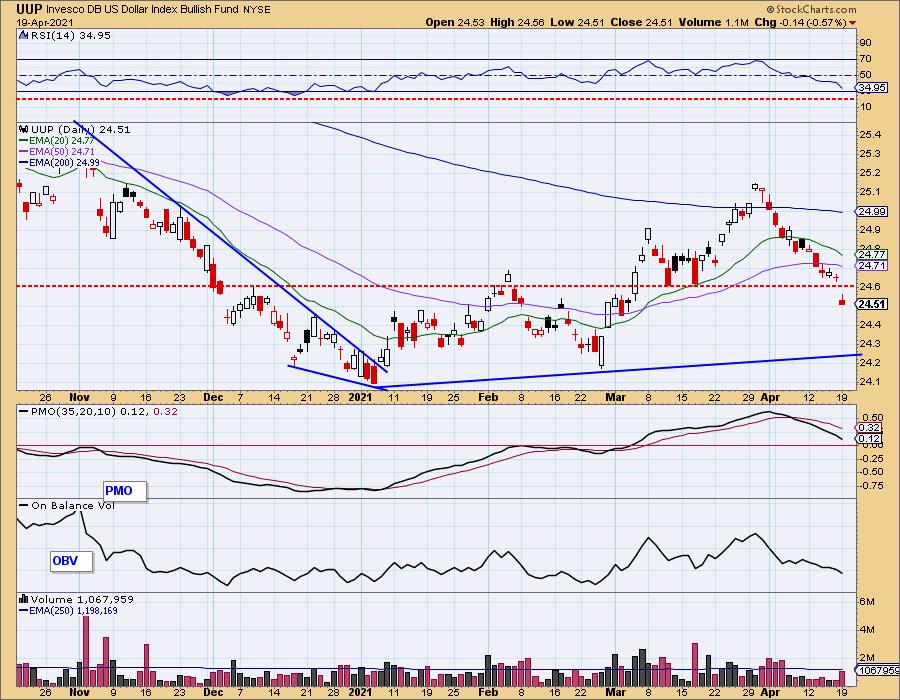Viewport: 900px width, 700px height.
Task: Click the 'High 24.56' value in the header
Action: click(x=517, y=22)
